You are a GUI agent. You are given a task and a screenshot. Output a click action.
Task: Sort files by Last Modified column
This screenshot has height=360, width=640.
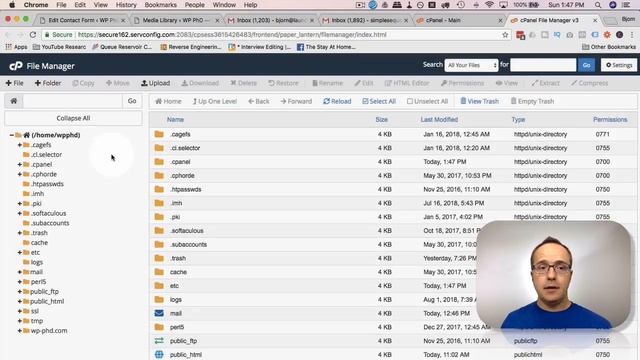point(439,120)
